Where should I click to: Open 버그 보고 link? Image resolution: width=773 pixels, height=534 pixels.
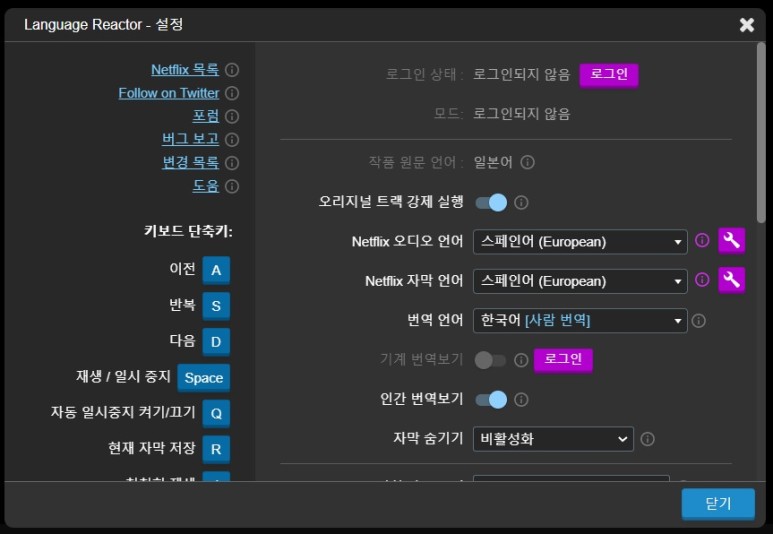190,139
